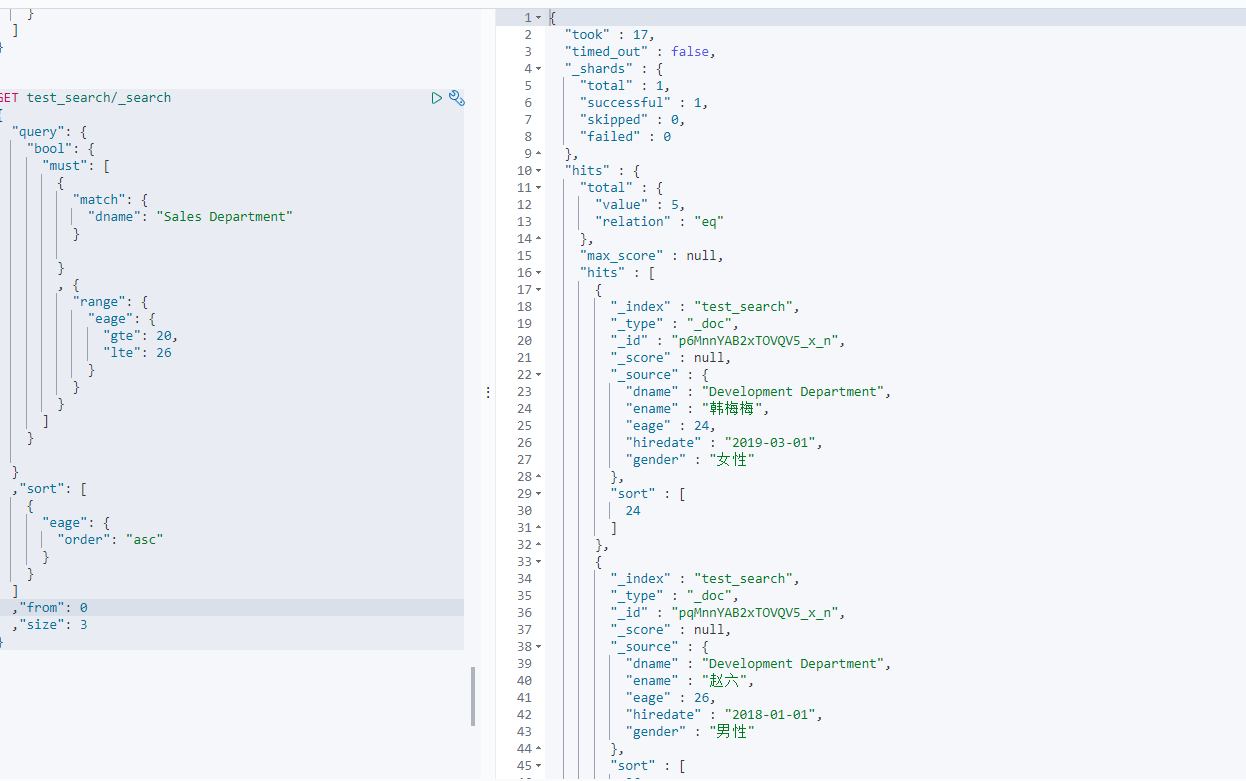Grab the vertical pane divider handle
Screen dimensions: 1246x781
488,393
